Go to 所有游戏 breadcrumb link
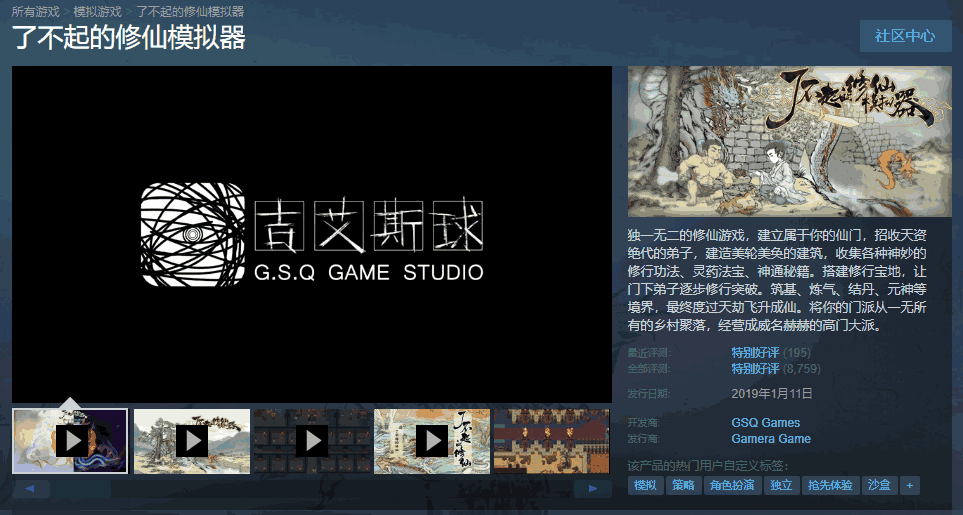The height and width of the screenshot is (515, 963). click(36, 12)
